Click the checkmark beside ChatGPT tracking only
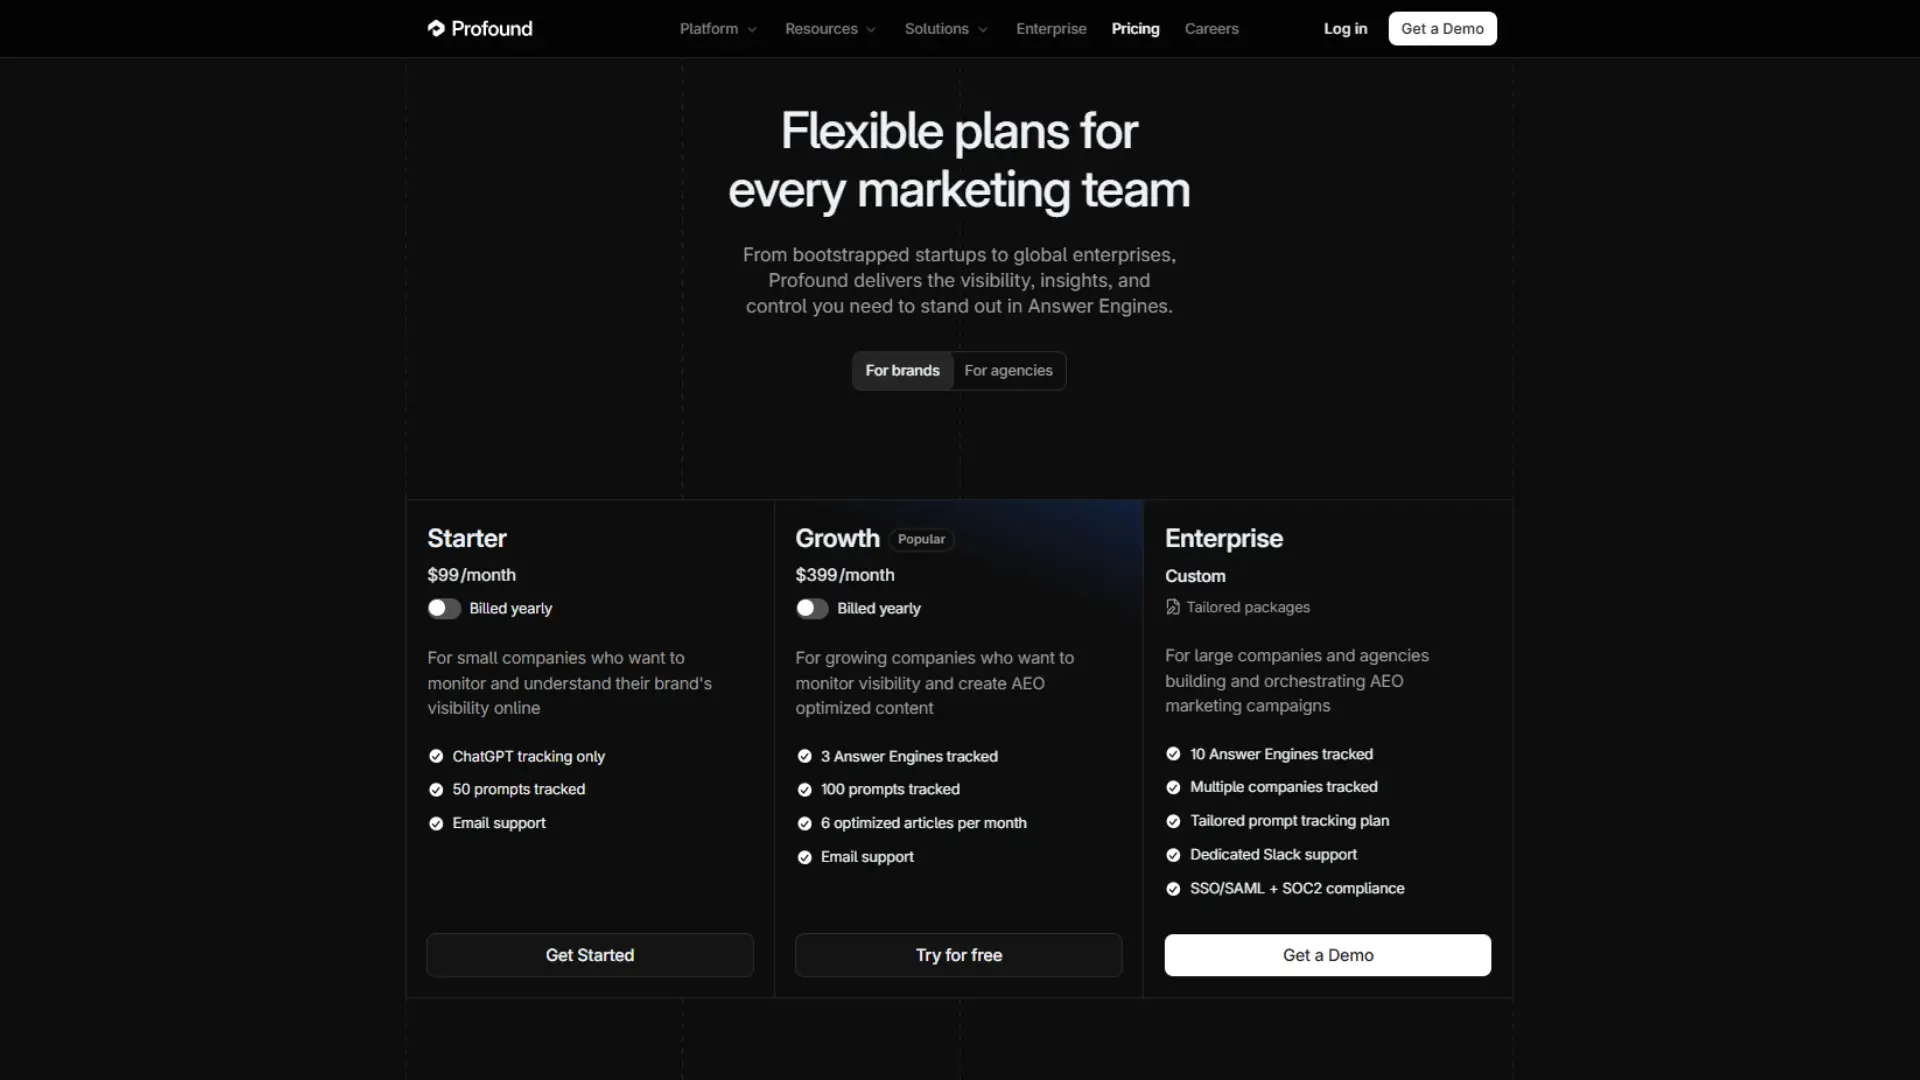The height and width of the screenshot is (1080, 1920). [x=435, y=756]
